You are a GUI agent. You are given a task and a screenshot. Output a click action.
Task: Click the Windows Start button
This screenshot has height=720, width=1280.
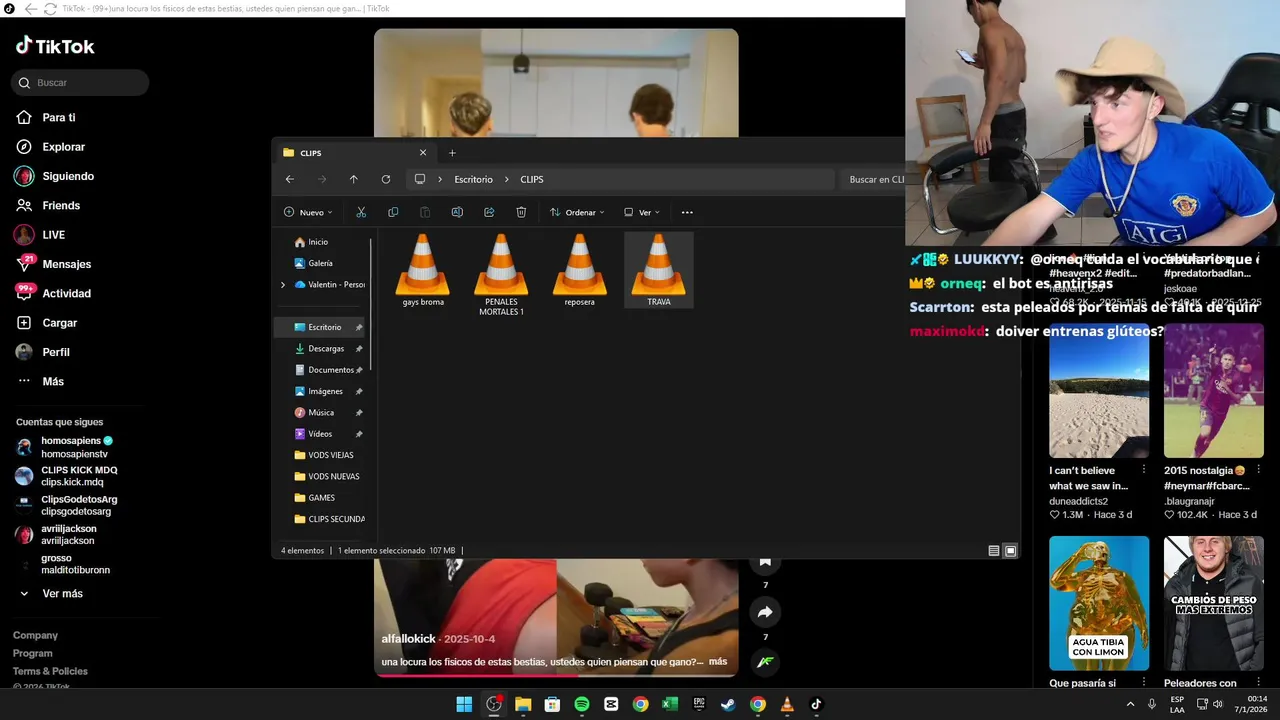coord(464,704)
